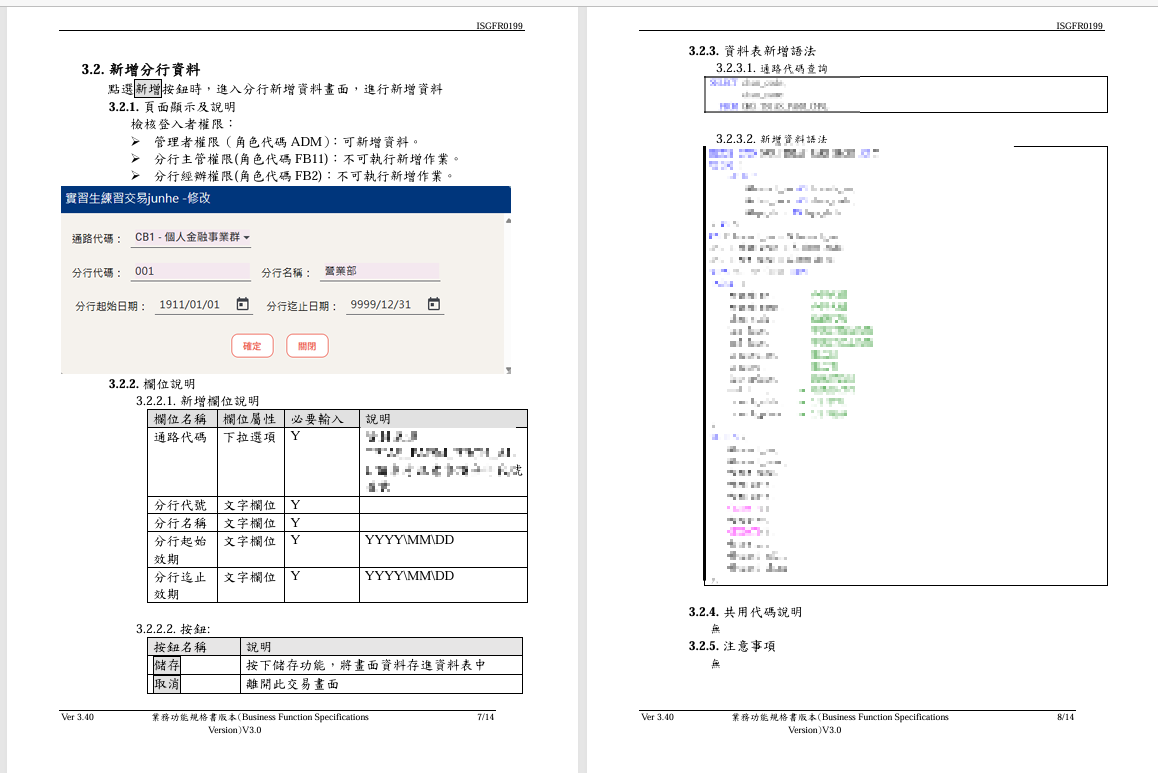Select subheading 3.2.3.2. 新增資料語法

(x=772, y=139)
